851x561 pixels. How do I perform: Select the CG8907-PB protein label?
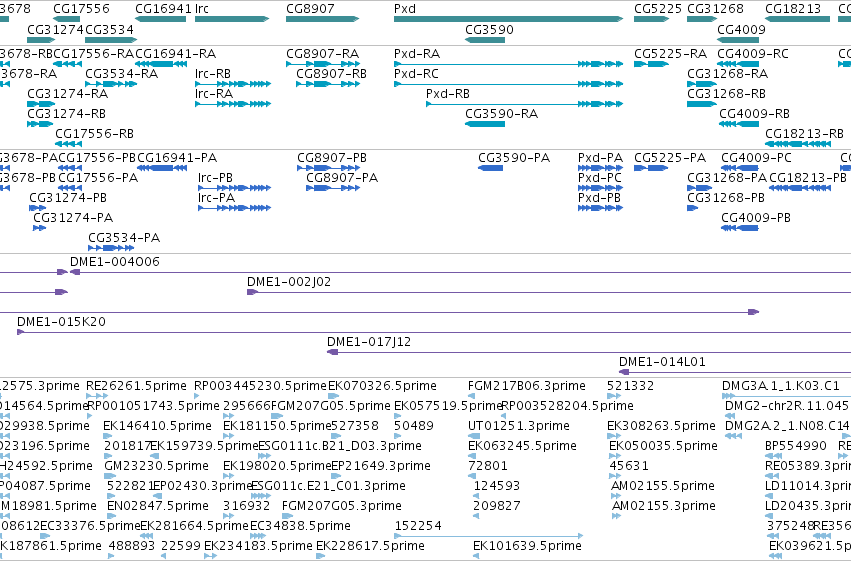point(332,158)
